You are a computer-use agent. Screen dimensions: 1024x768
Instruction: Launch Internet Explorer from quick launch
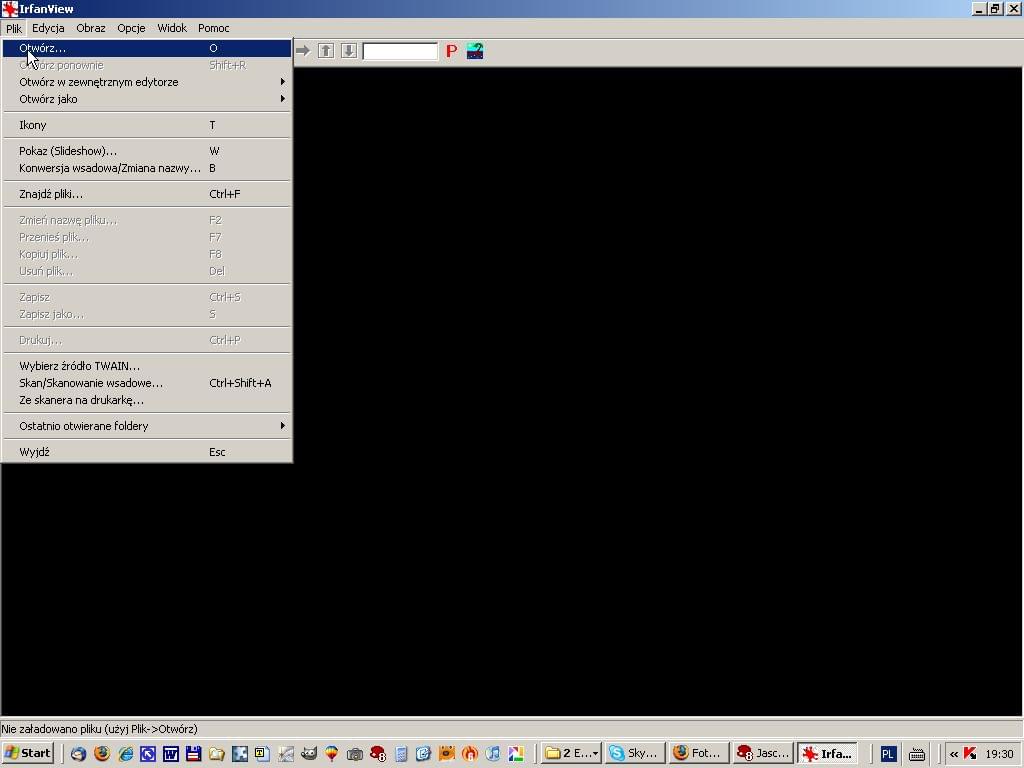[125, 754]
